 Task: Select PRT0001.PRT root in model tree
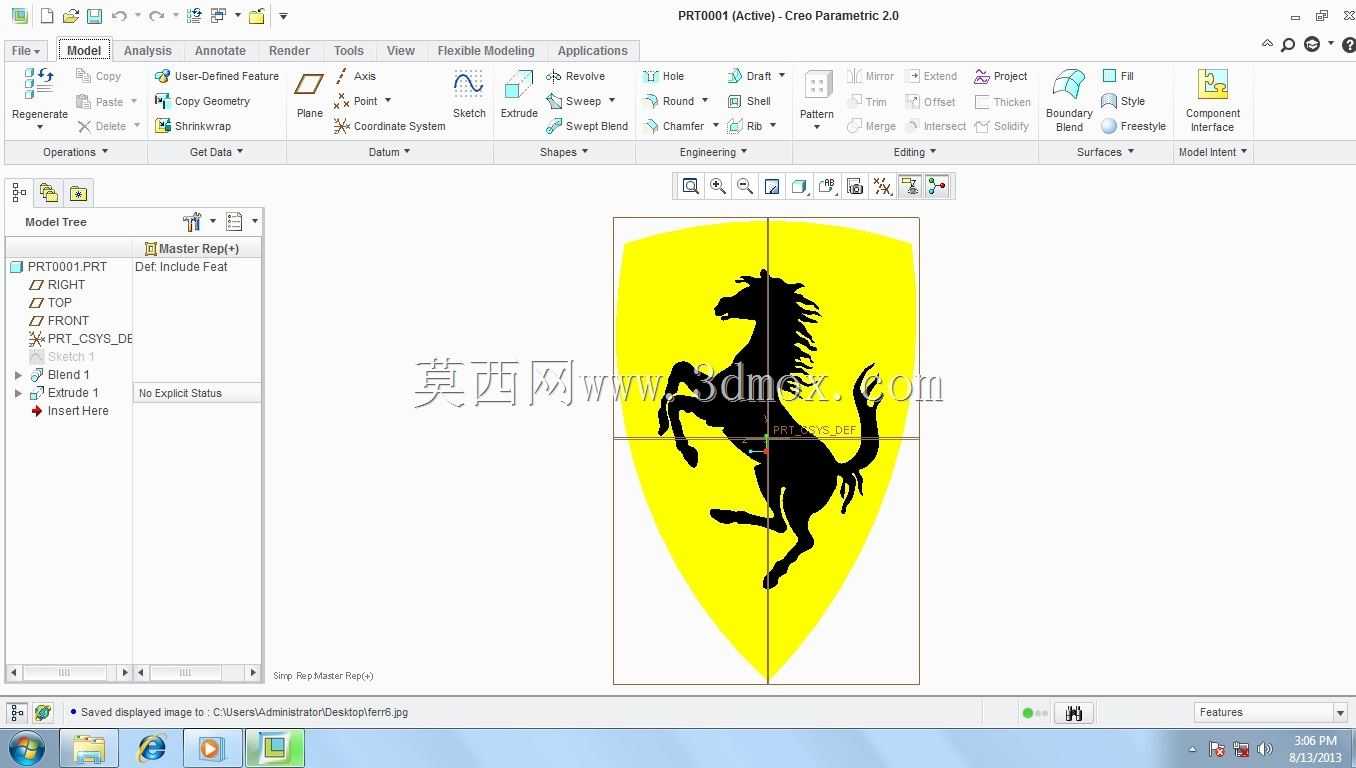coord(67,267)
